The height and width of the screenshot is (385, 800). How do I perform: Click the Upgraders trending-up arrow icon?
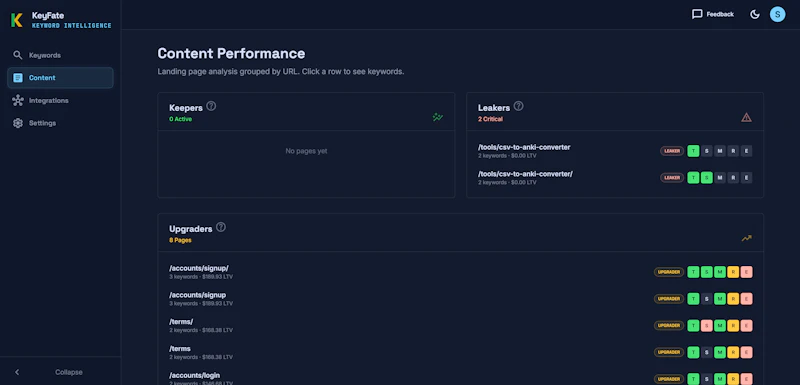tap(746, 238)
